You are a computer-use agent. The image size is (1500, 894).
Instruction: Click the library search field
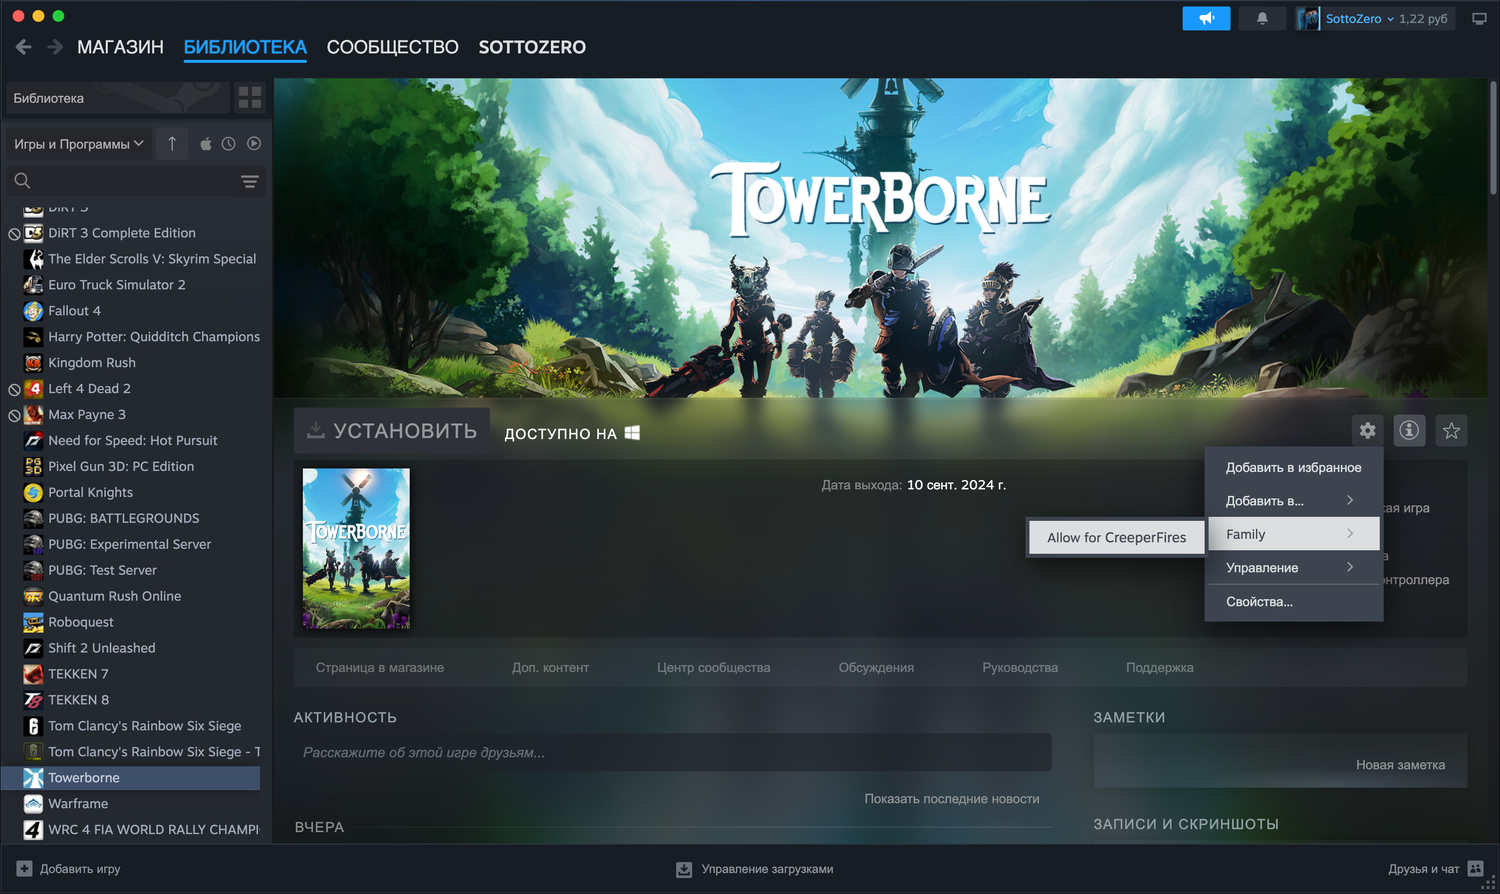124,181
